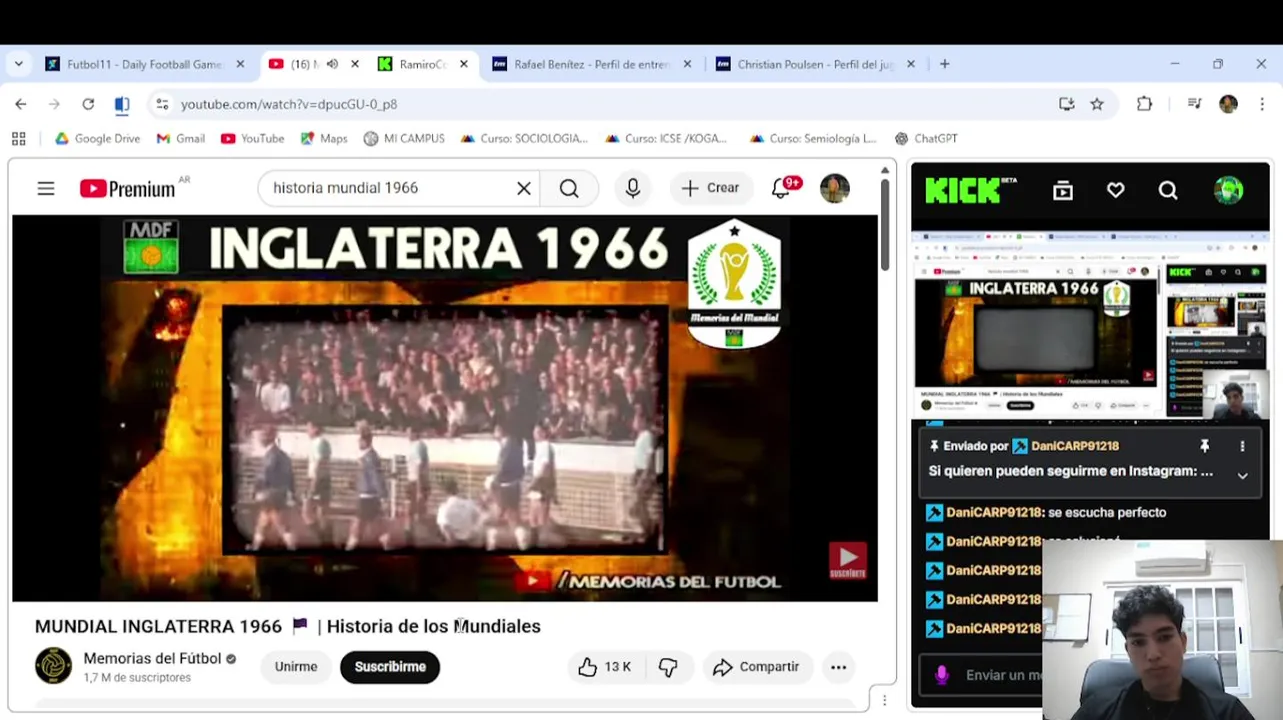Open the Chrome profile avatar

coord(1229,104)
